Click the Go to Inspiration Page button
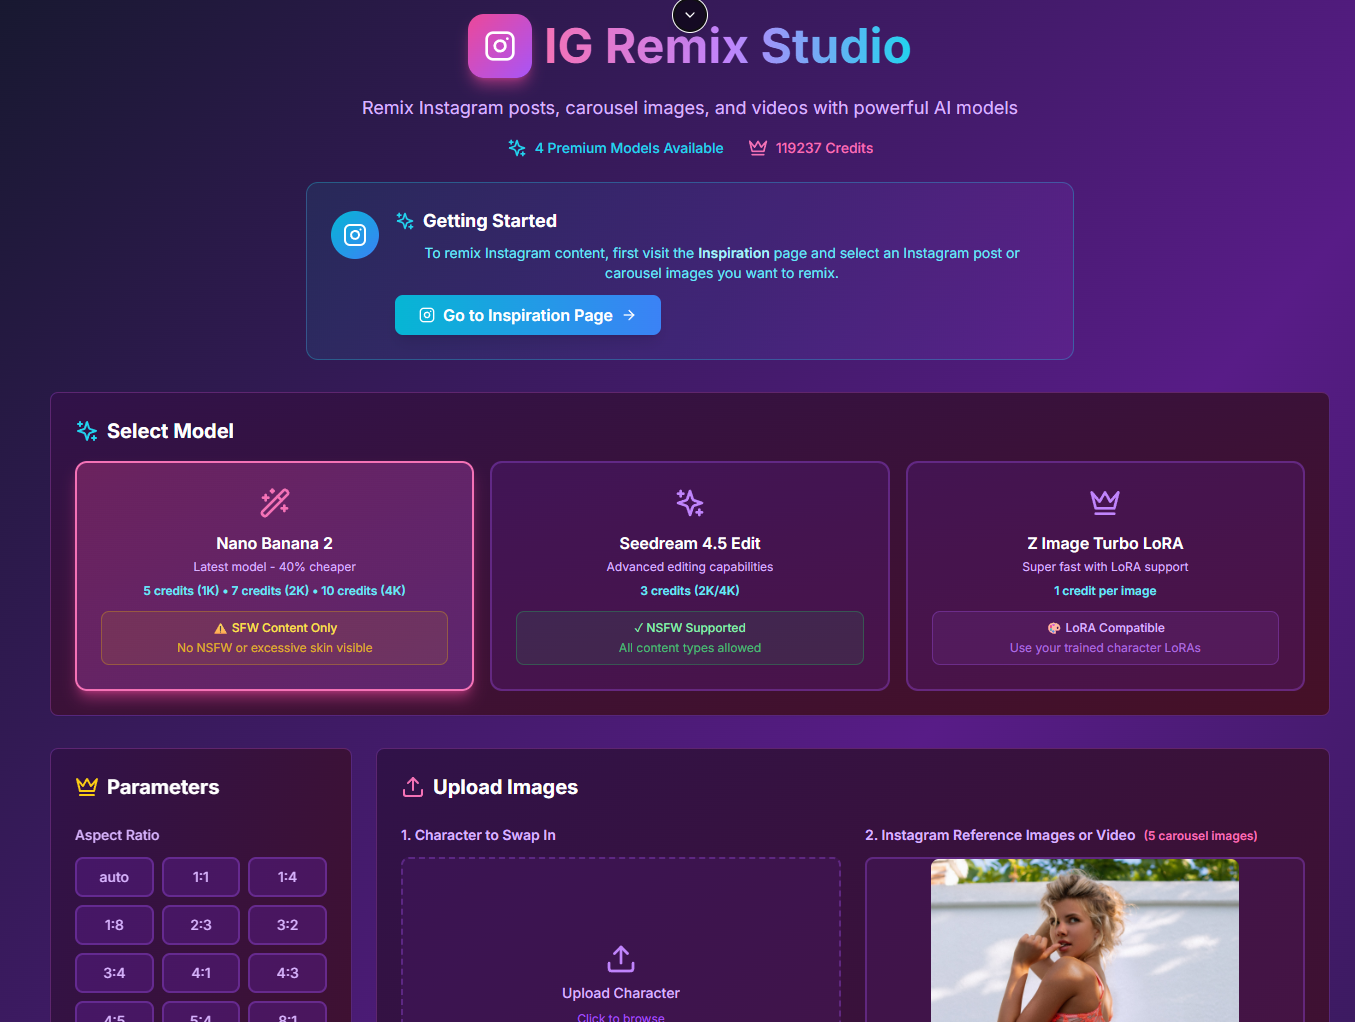The height and width of the screenshot is (1022, 1355). coord(527,315)
